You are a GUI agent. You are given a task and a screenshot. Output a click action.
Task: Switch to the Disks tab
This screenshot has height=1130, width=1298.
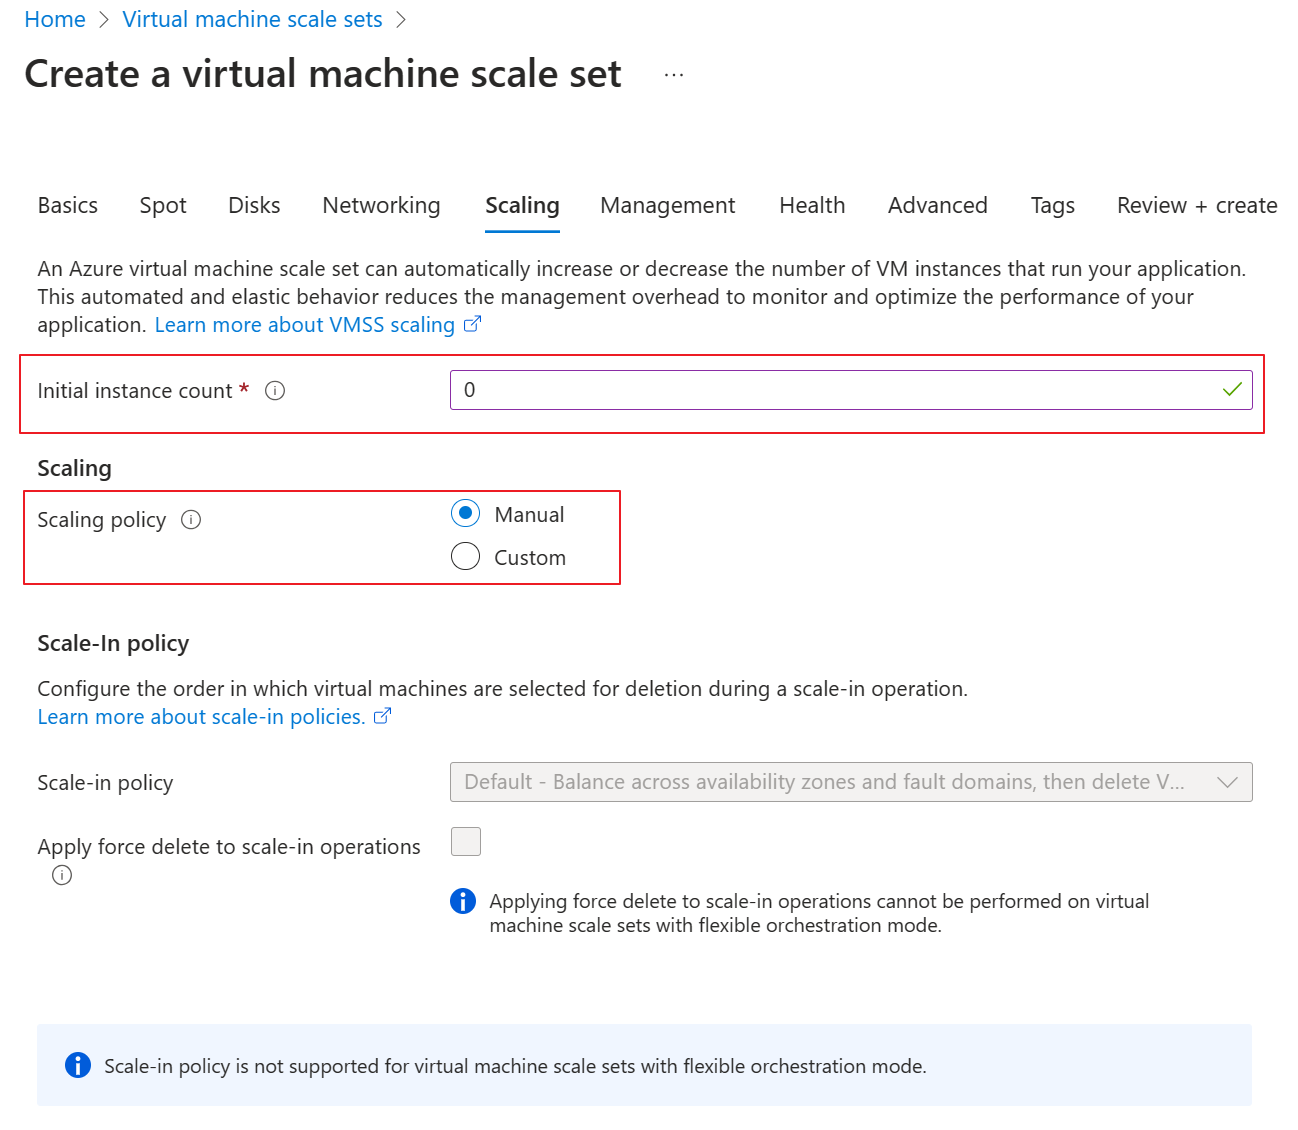(x=254, y=205)
